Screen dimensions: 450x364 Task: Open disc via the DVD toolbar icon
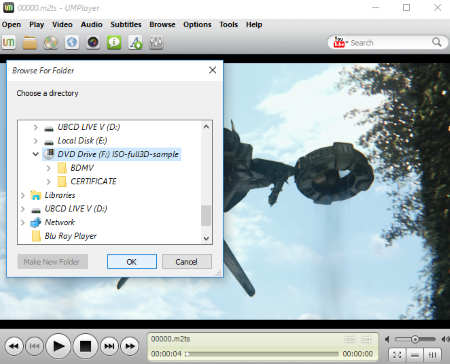[x=51, y=43]
